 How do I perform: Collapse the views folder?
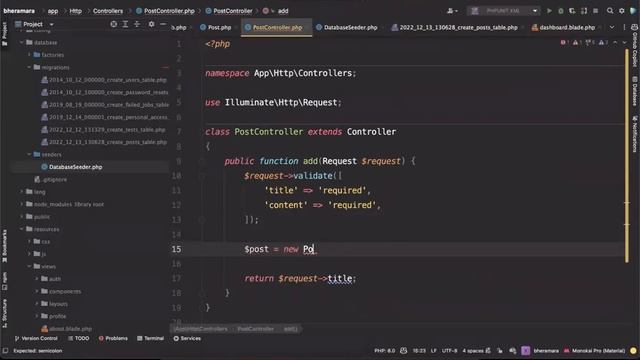pyautogui.click(x=29, y=266)
